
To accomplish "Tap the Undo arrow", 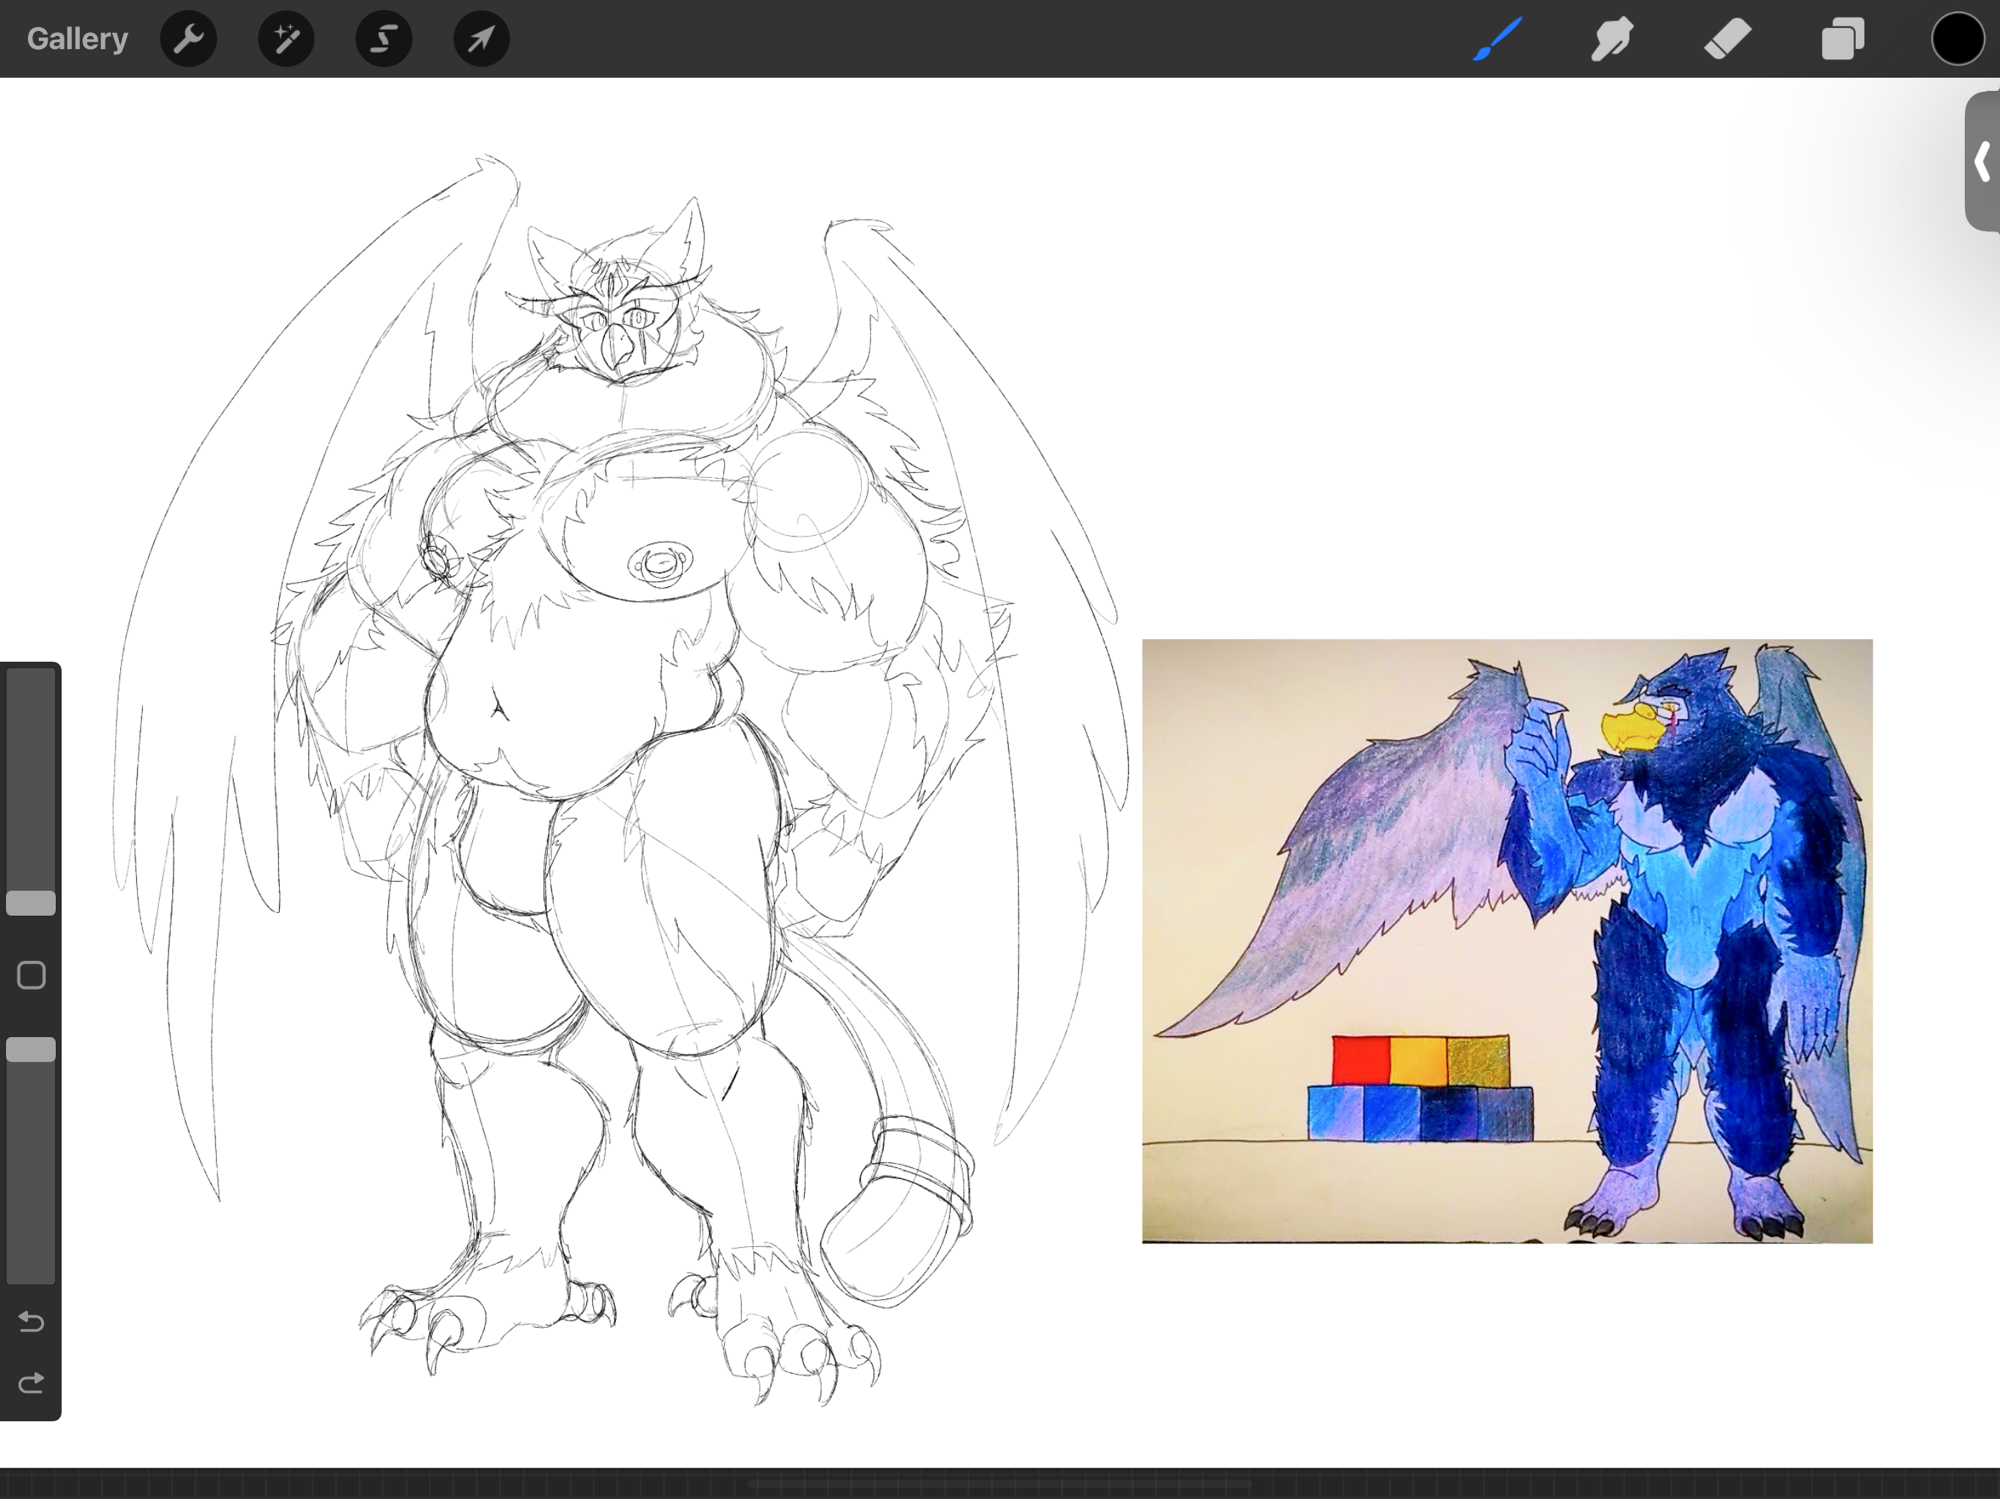I will [x=31, y=1322].
